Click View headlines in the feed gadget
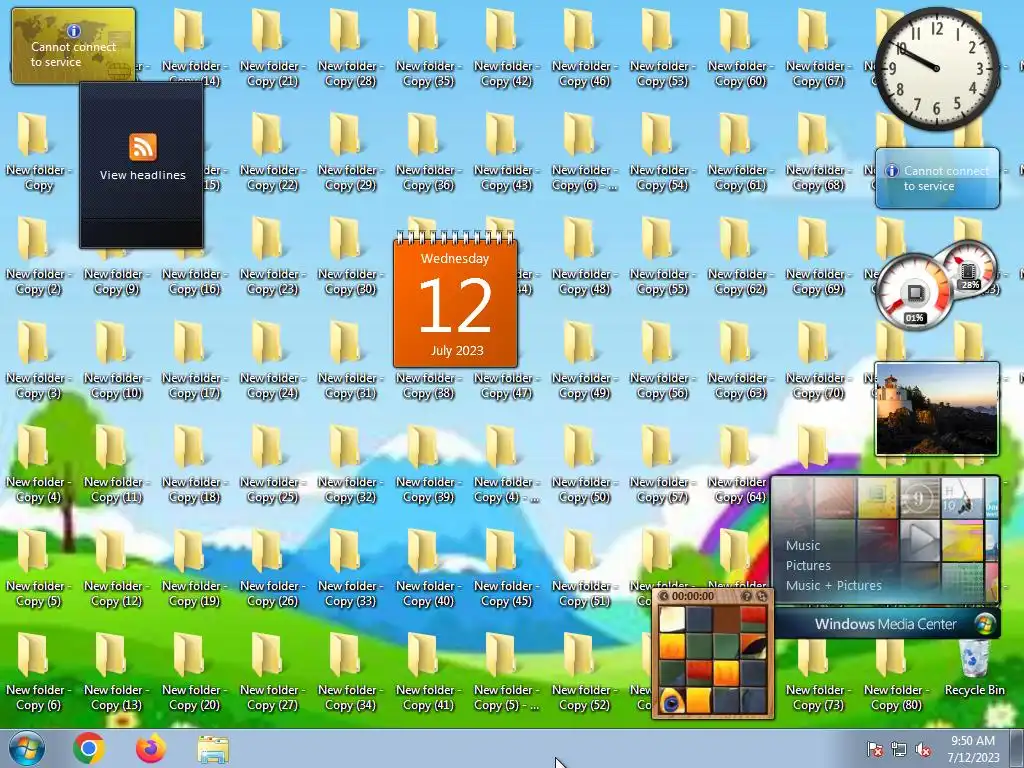This screenshot has width=1024, height=768. click(x=142, y=175)
